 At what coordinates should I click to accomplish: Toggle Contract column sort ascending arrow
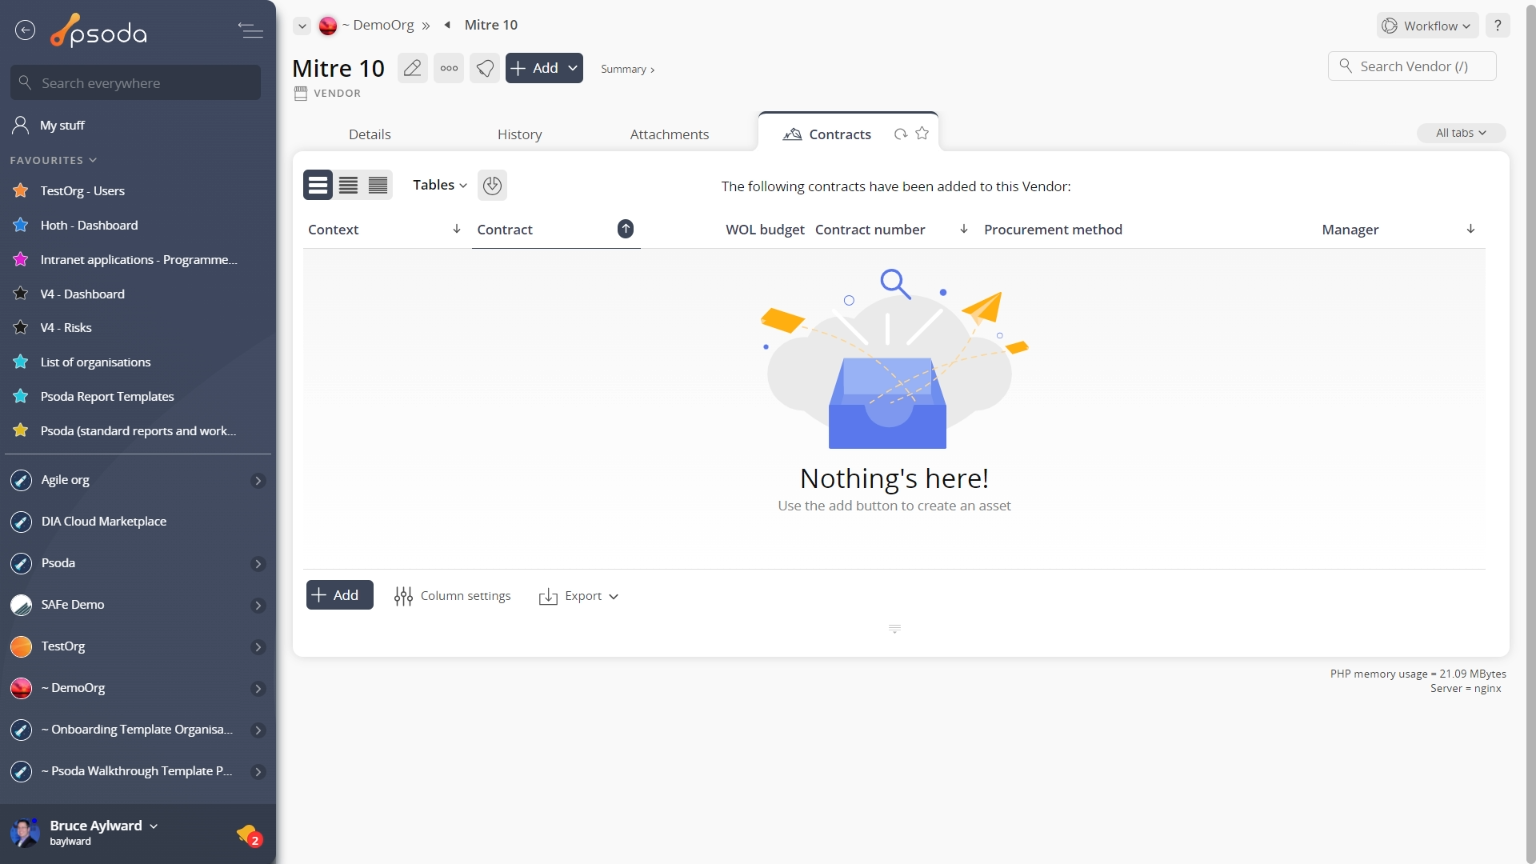[x=625, y=229]
